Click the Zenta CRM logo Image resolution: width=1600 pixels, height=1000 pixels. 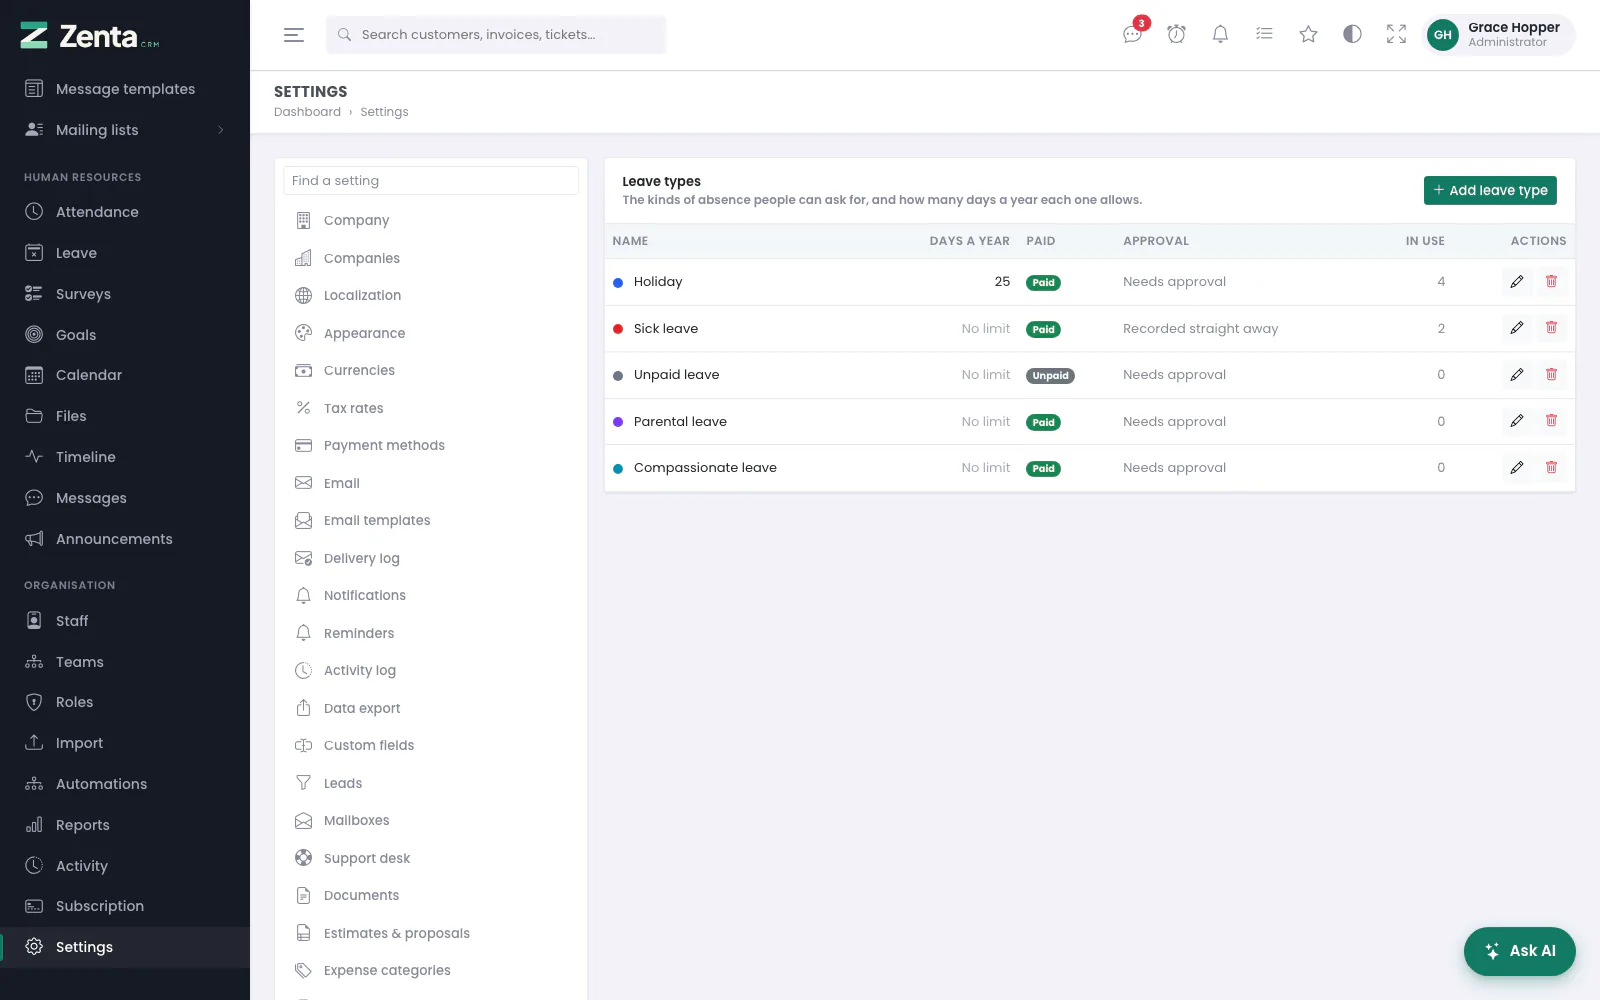[90, 36]
